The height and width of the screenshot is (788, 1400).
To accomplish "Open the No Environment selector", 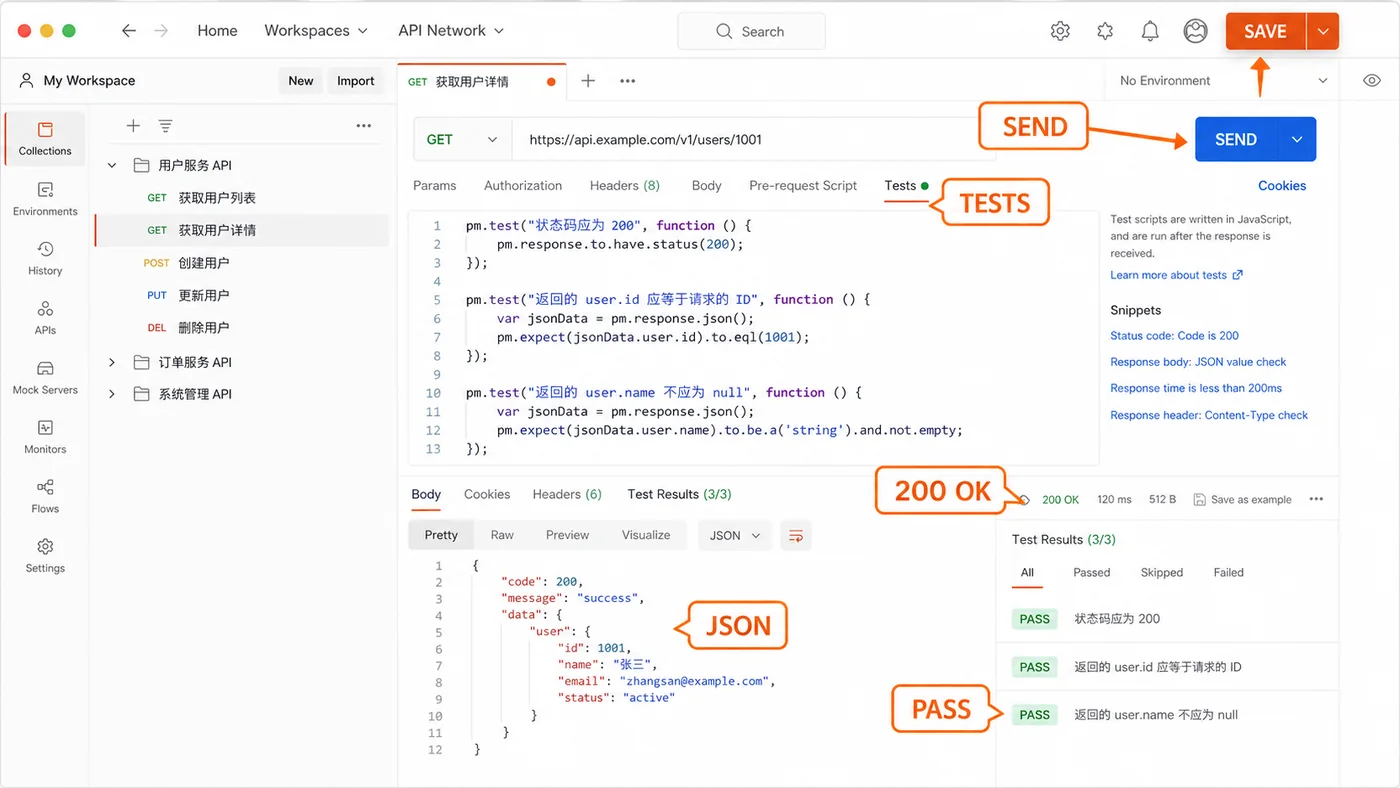I will click(x=1223, y=81).
